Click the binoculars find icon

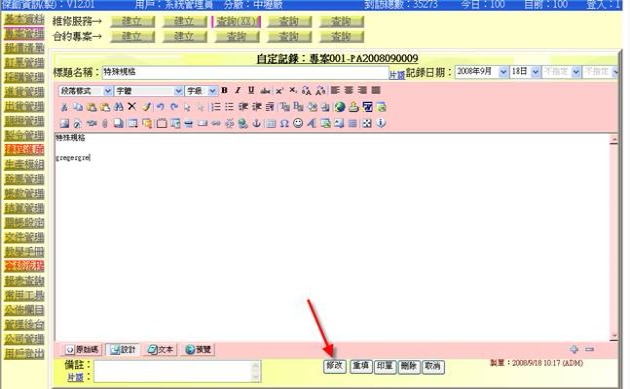tap(119, 107)
